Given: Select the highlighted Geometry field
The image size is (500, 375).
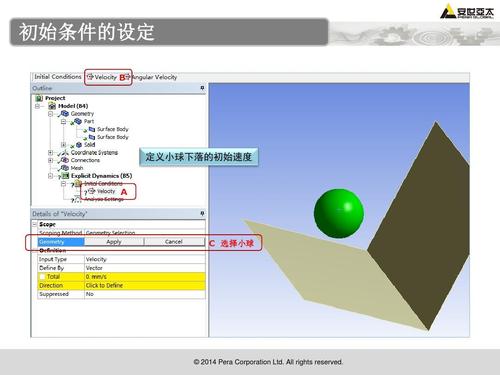Looking at the screenshot, I should pos(61,242).
